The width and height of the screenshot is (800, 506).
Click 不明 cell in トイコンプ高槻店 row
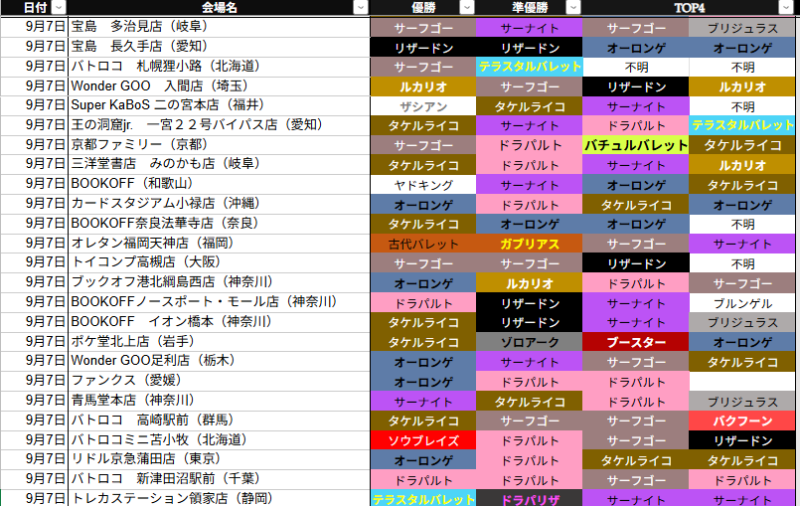[742, 263]
